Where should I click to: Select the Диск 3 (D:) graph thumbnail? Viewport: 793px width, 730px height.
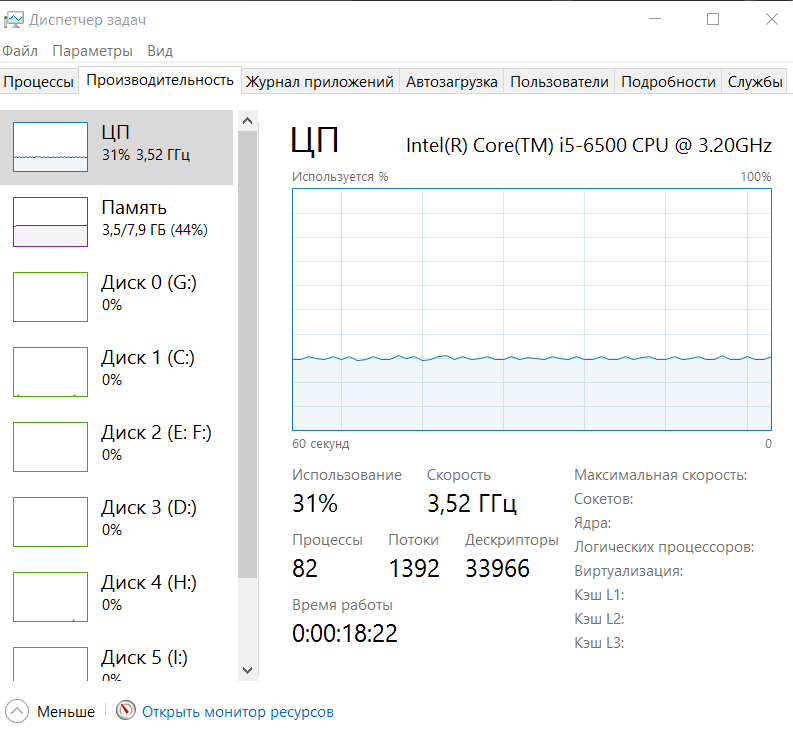tap(50, 522)
